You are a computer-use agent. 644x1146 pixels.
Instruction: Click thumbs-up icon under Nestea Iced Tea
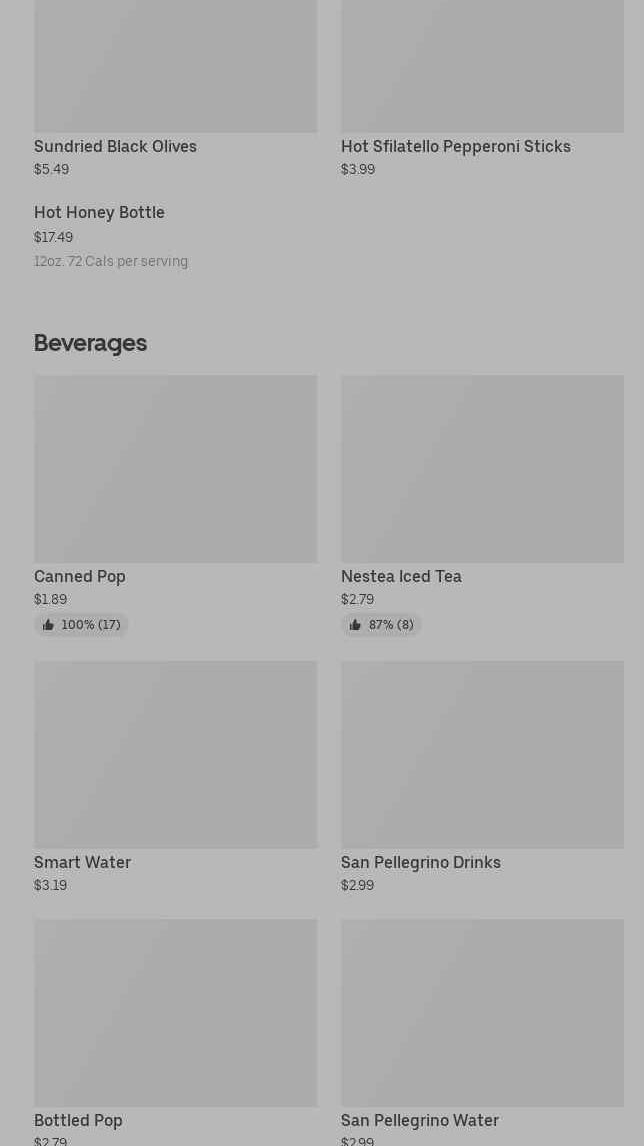pos(355,625)
